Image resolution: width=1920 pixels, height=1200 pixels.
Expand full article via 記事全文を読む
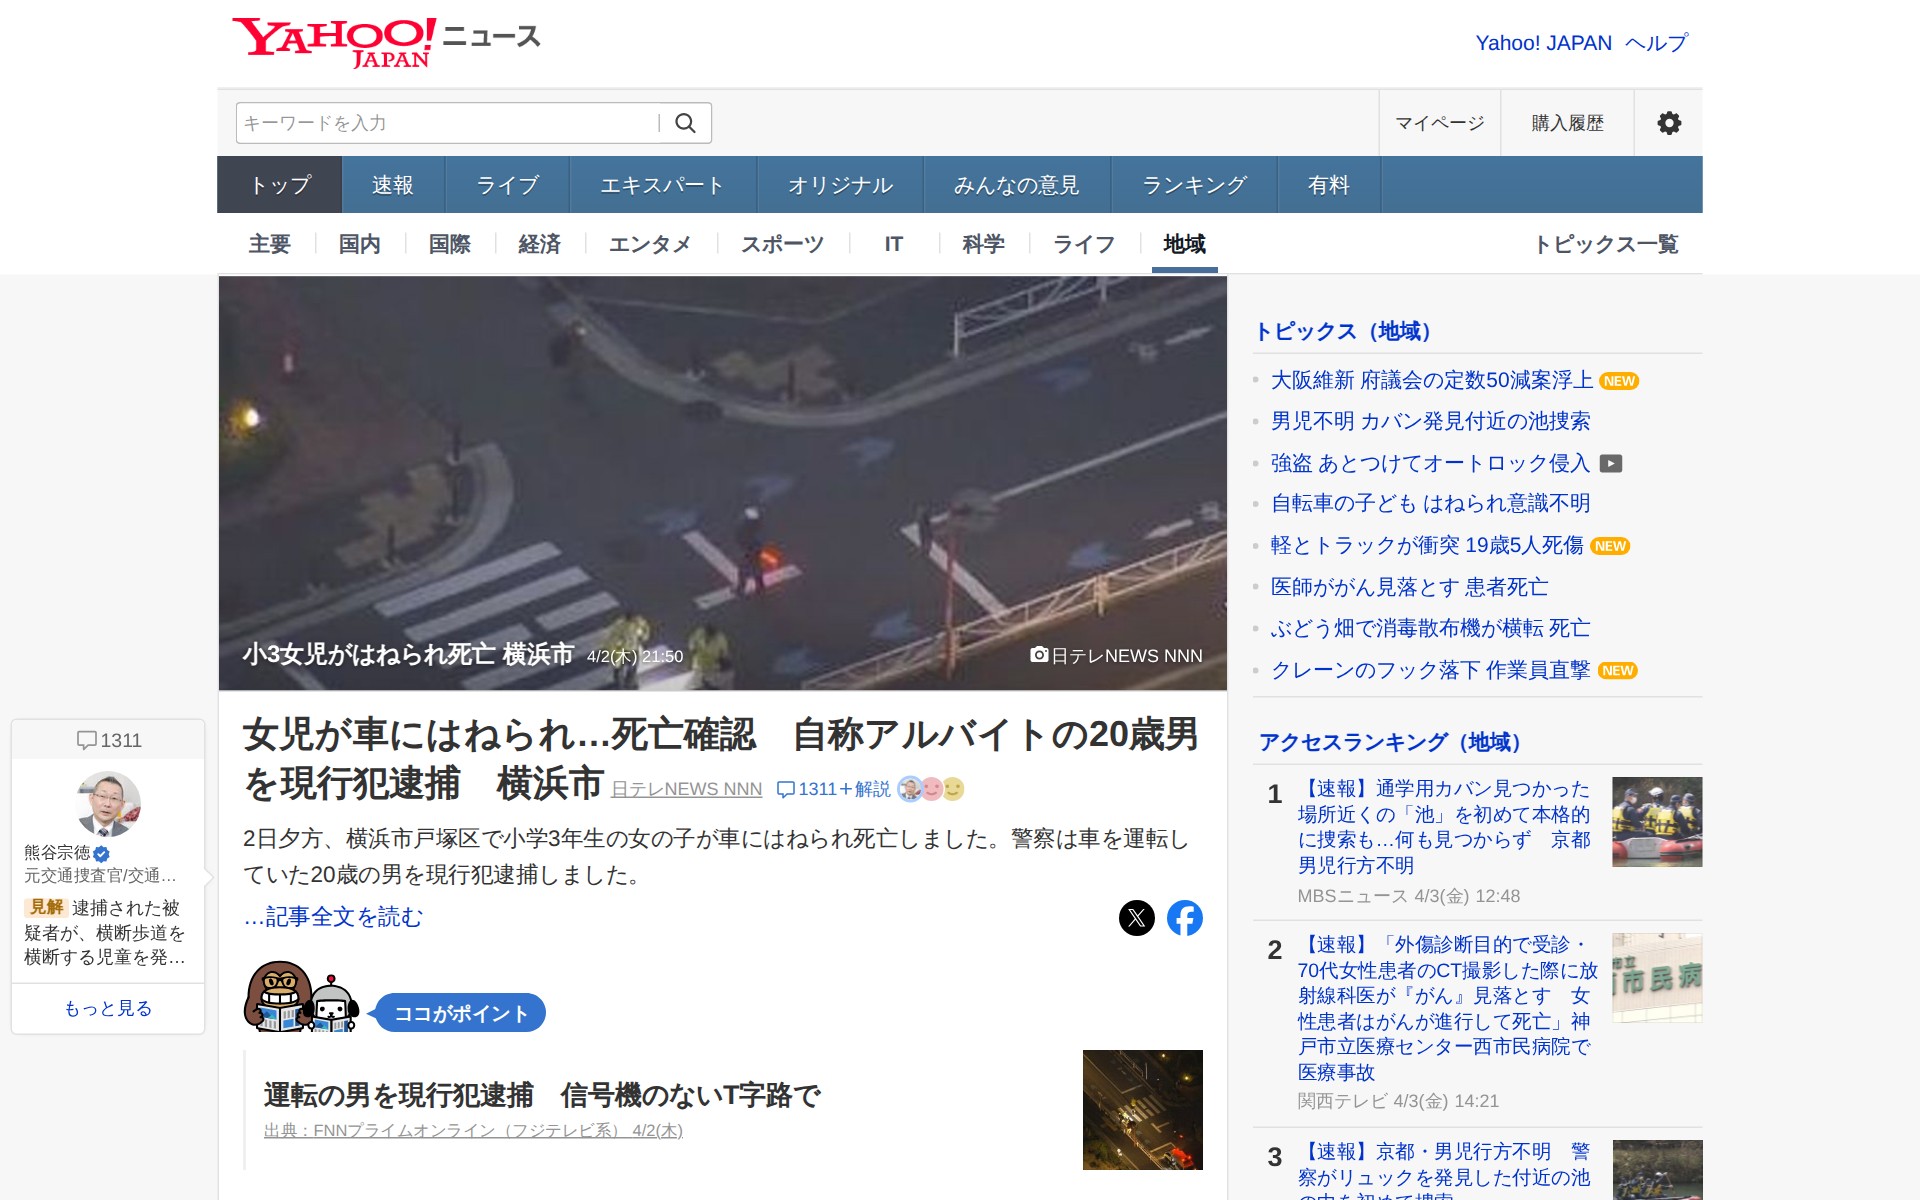coord(334,917)
